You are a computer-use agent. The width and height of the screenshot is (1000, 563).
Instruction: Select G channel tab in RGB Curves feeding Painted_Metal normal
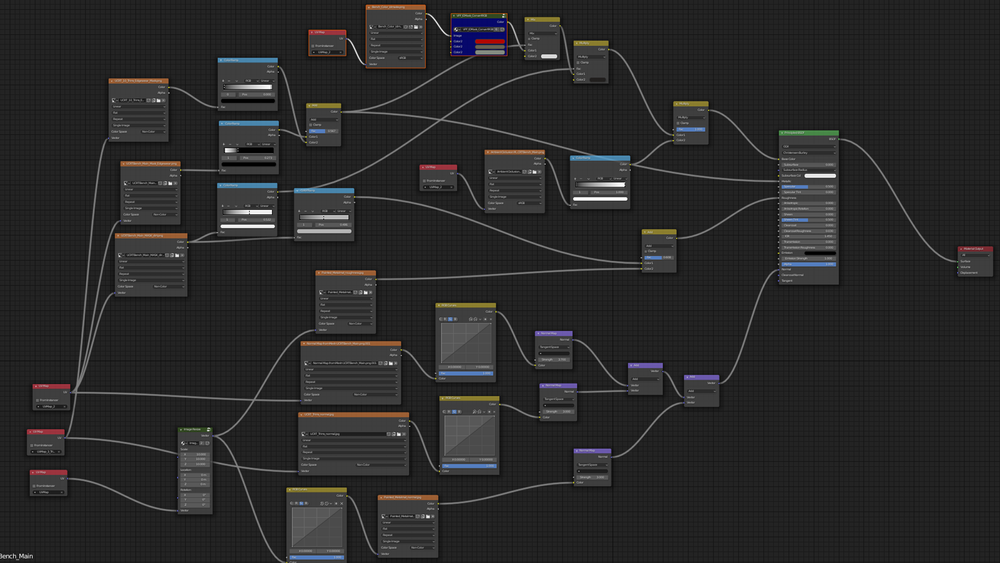click(x=301, y=504)
